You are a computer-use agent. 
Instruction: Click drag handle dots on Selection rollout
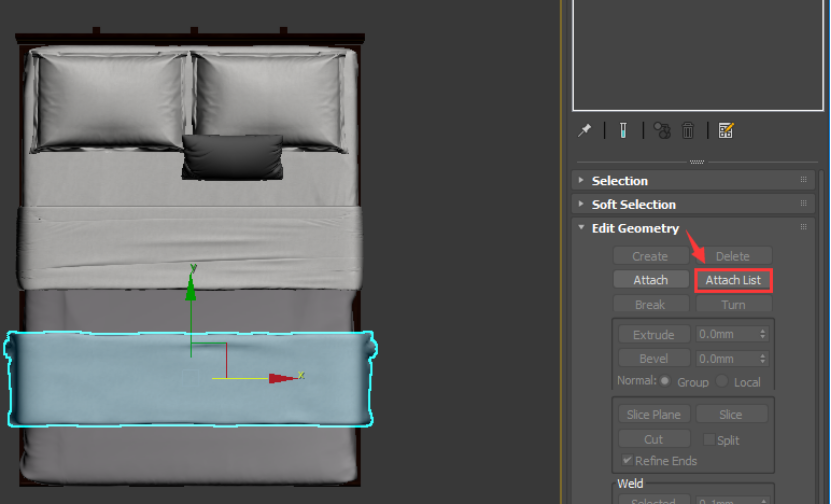[x=803, y=180]
